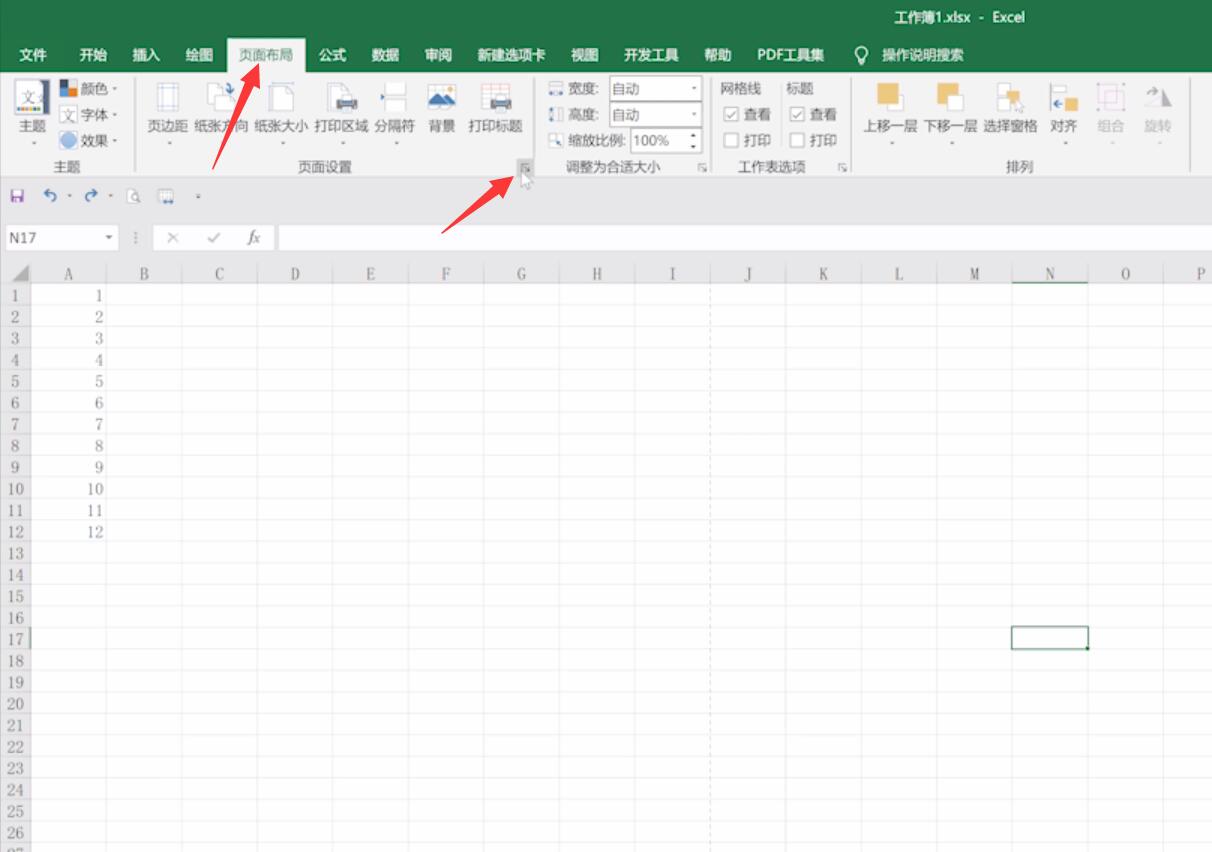This screenshot has width=1212, height=852.
Task: Open the Undo history dropdown arrow
Action: 70,196
